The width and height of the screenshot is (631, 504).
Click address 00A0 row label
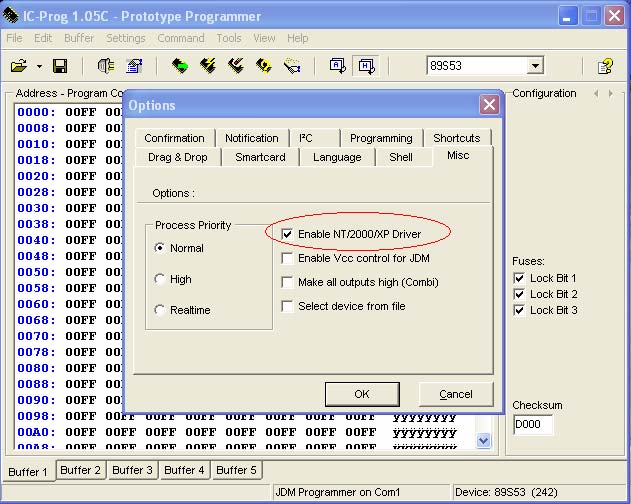tap(36, 432)
